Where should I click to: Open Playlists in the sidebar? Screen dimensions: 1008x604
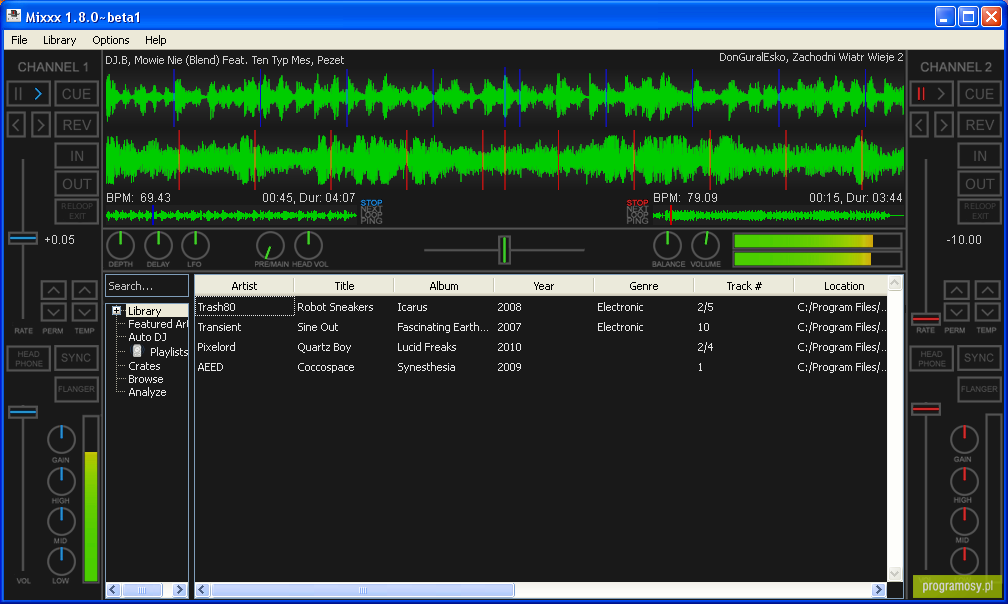pyautogui.click(x=168, y=351)
